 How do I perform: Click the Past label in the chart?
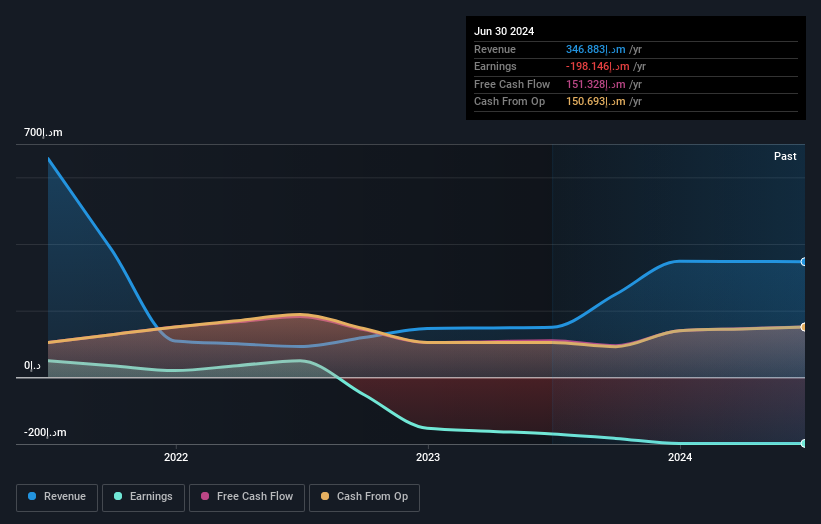click(785, 156)
